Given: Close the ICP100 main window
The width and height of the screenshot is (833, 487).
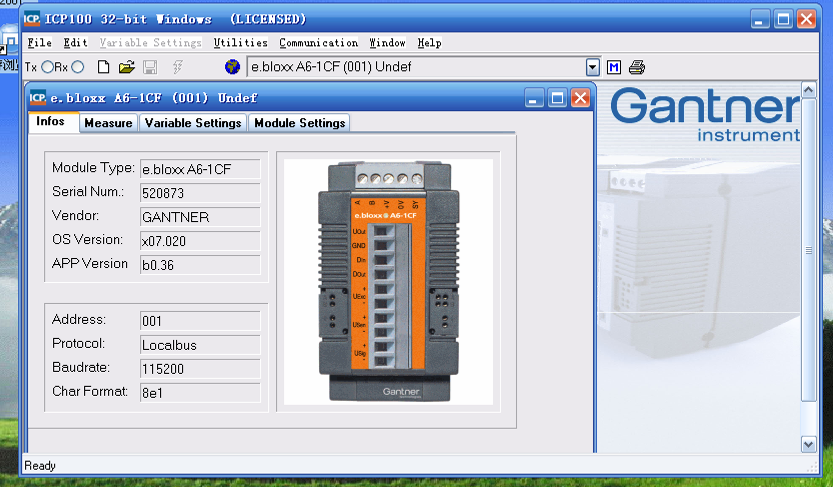Looking at the screenshot, I should (x=806, y=20).
